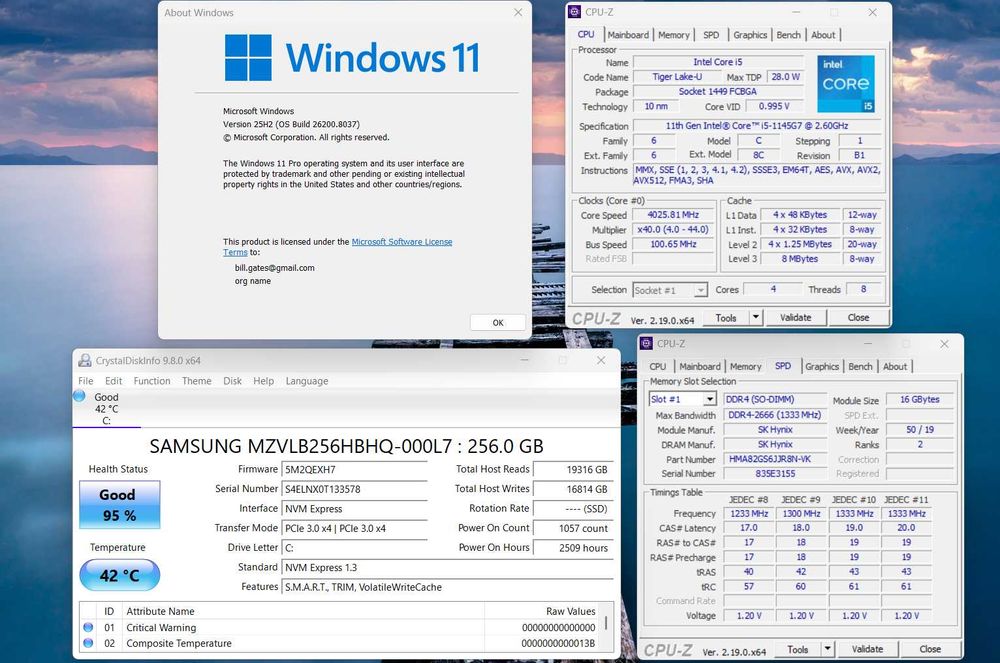The width and height of the screenshot is (1000, 663).
Task: Switch to About tab in upper CPU-Z
Action: pos(823,35)
